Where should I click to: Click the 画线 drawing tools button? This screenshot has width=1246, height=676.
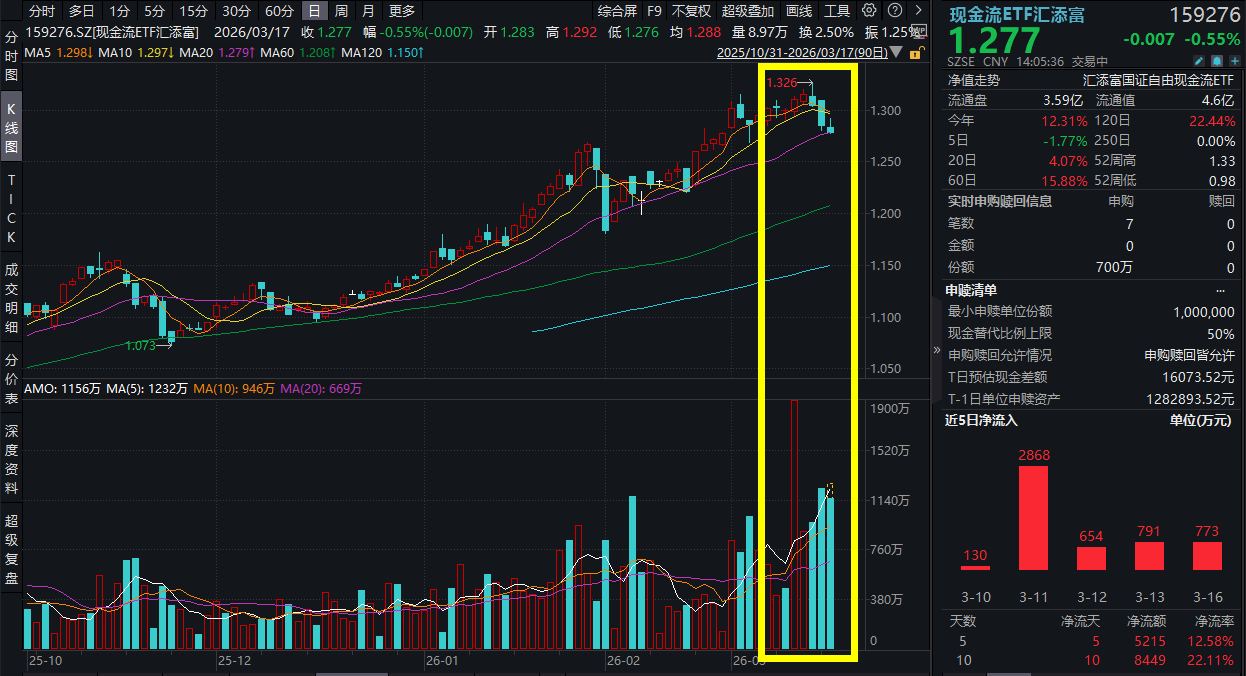pos(799,11)
